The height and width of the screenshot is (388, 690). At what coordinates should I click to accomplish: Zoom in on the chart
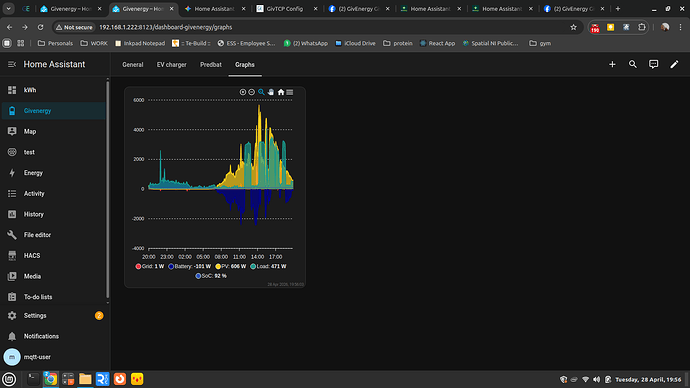pyautogui.click(x=242, y=92)
